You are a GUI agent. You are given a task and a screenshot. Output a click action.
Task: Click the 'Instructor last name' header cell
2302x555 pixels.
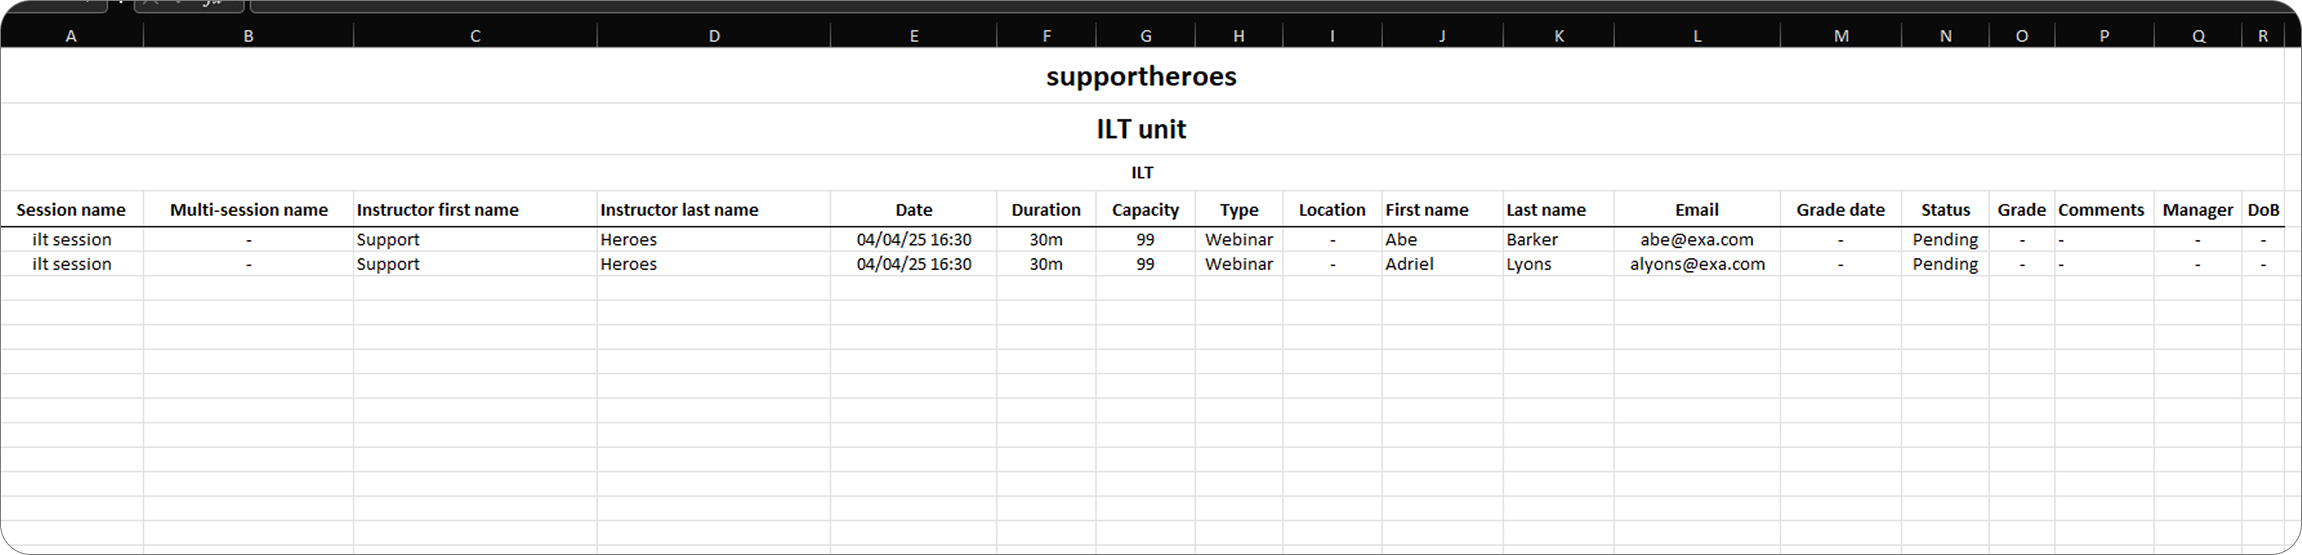[x=714, y=210]
